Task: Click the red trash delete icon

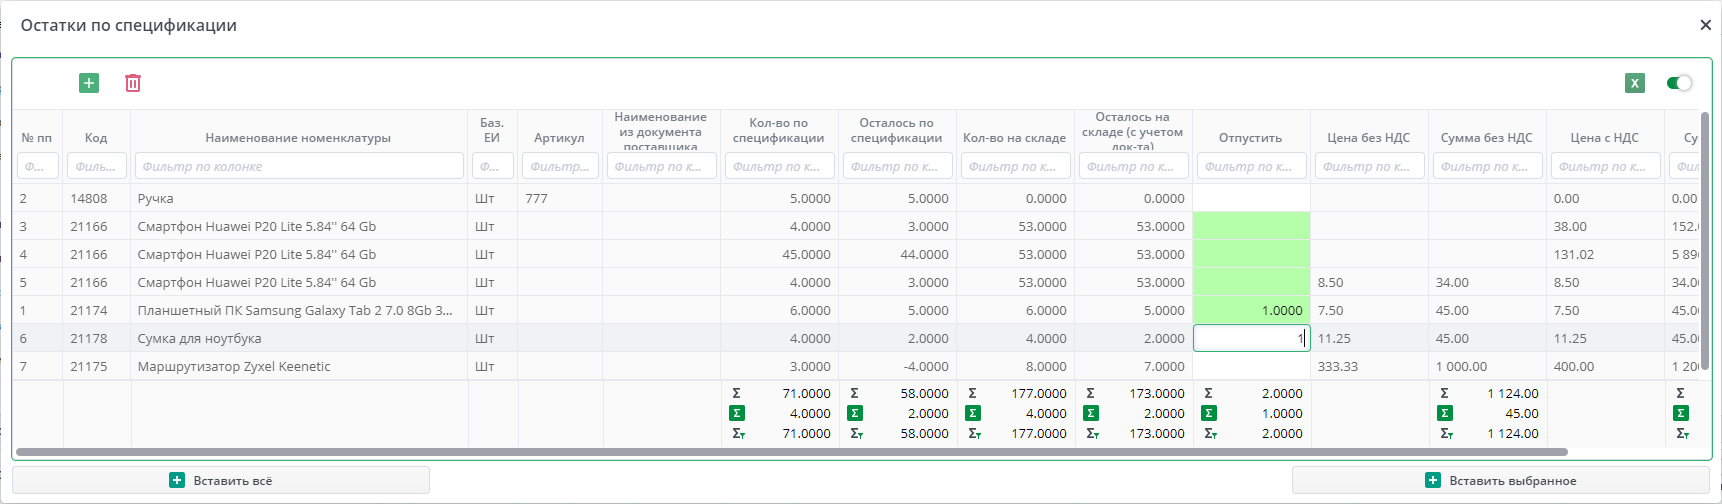Action: (133, 83)
